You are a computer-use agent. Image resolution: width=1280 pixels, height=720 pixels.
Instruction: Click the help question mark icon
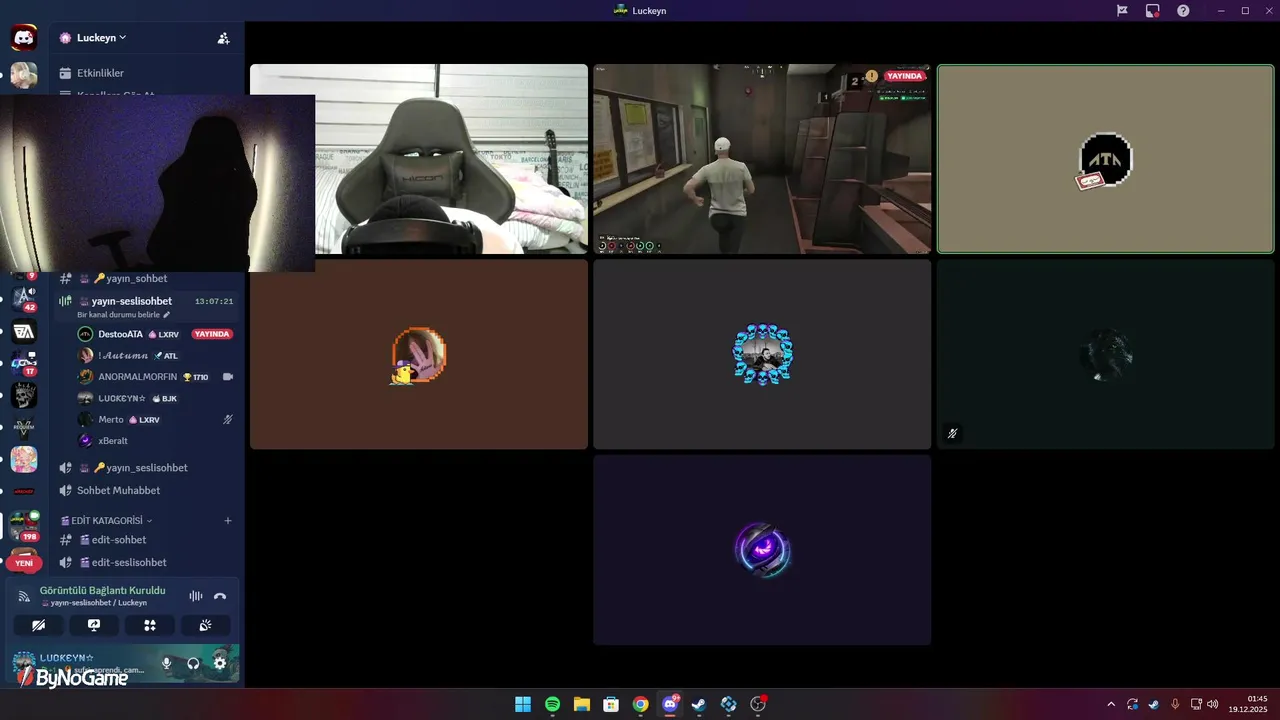coord(1183,11)
